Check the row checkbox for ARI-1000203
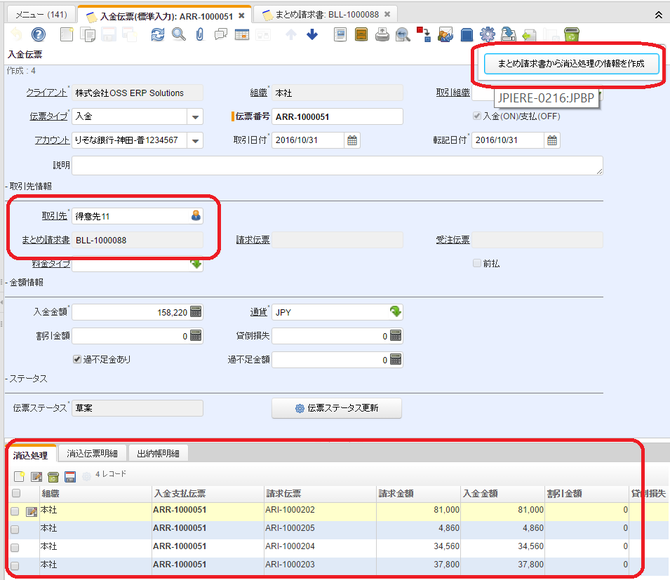Image resolution: width=670 pixels, height=580 pixels. tap(15, 566)
